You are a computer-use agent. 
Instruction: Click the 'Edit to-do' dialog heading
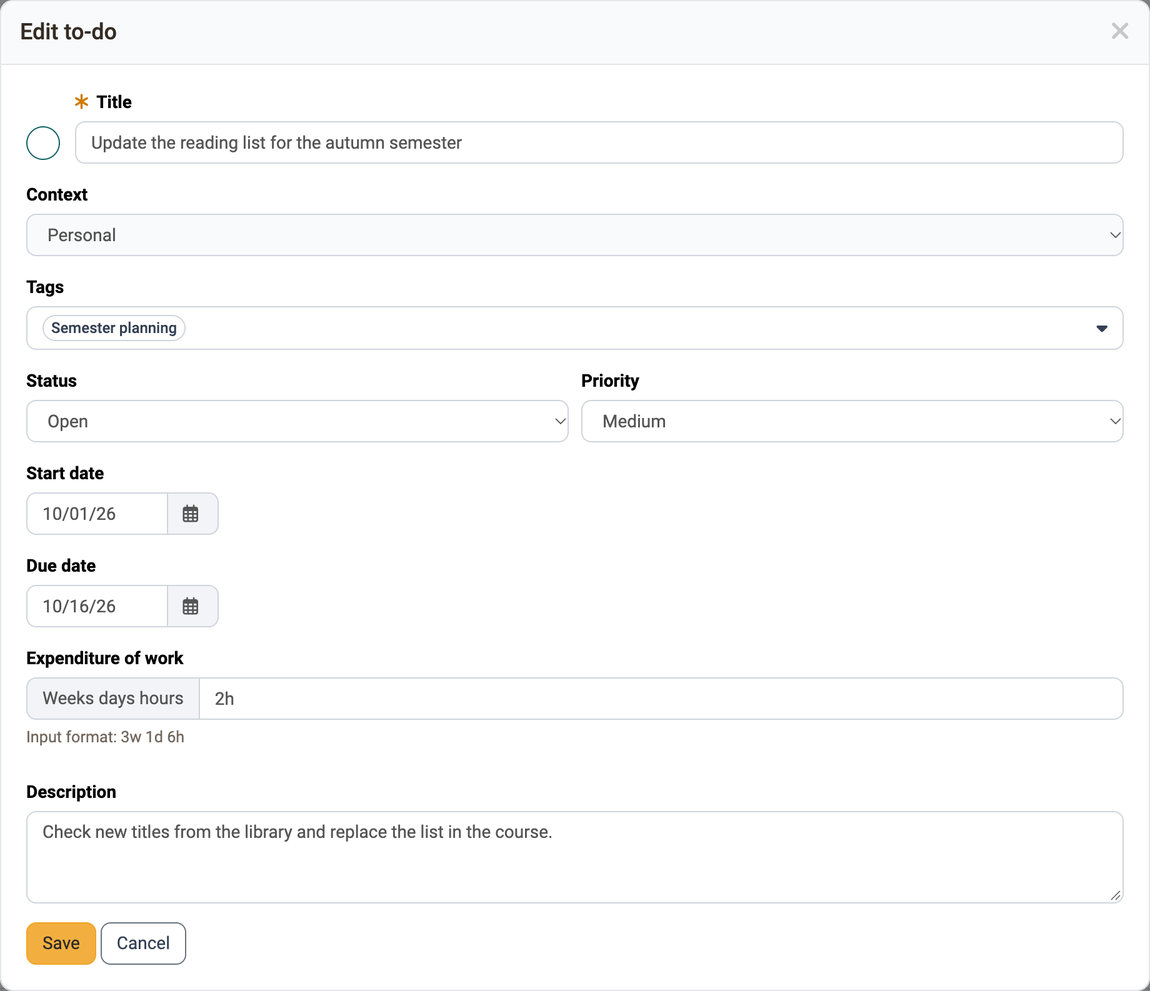point(68,32)
